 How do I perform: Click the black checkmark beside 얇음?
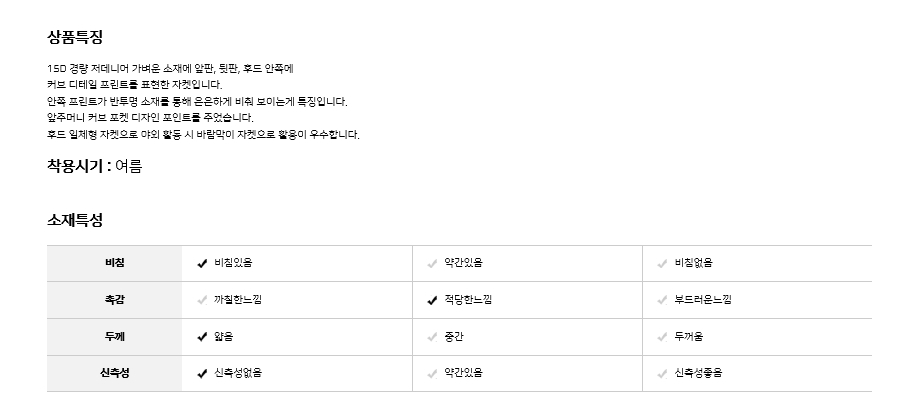click(x=202, y=337)
